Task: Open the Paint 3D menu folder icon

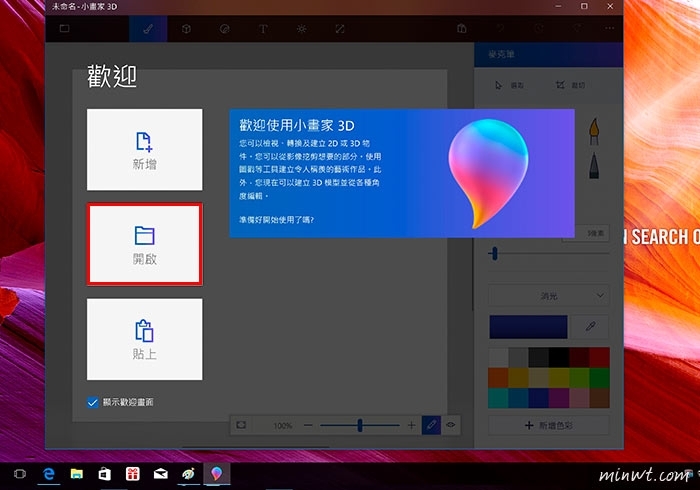Action: pyautogui.click(x=64, y=29)
